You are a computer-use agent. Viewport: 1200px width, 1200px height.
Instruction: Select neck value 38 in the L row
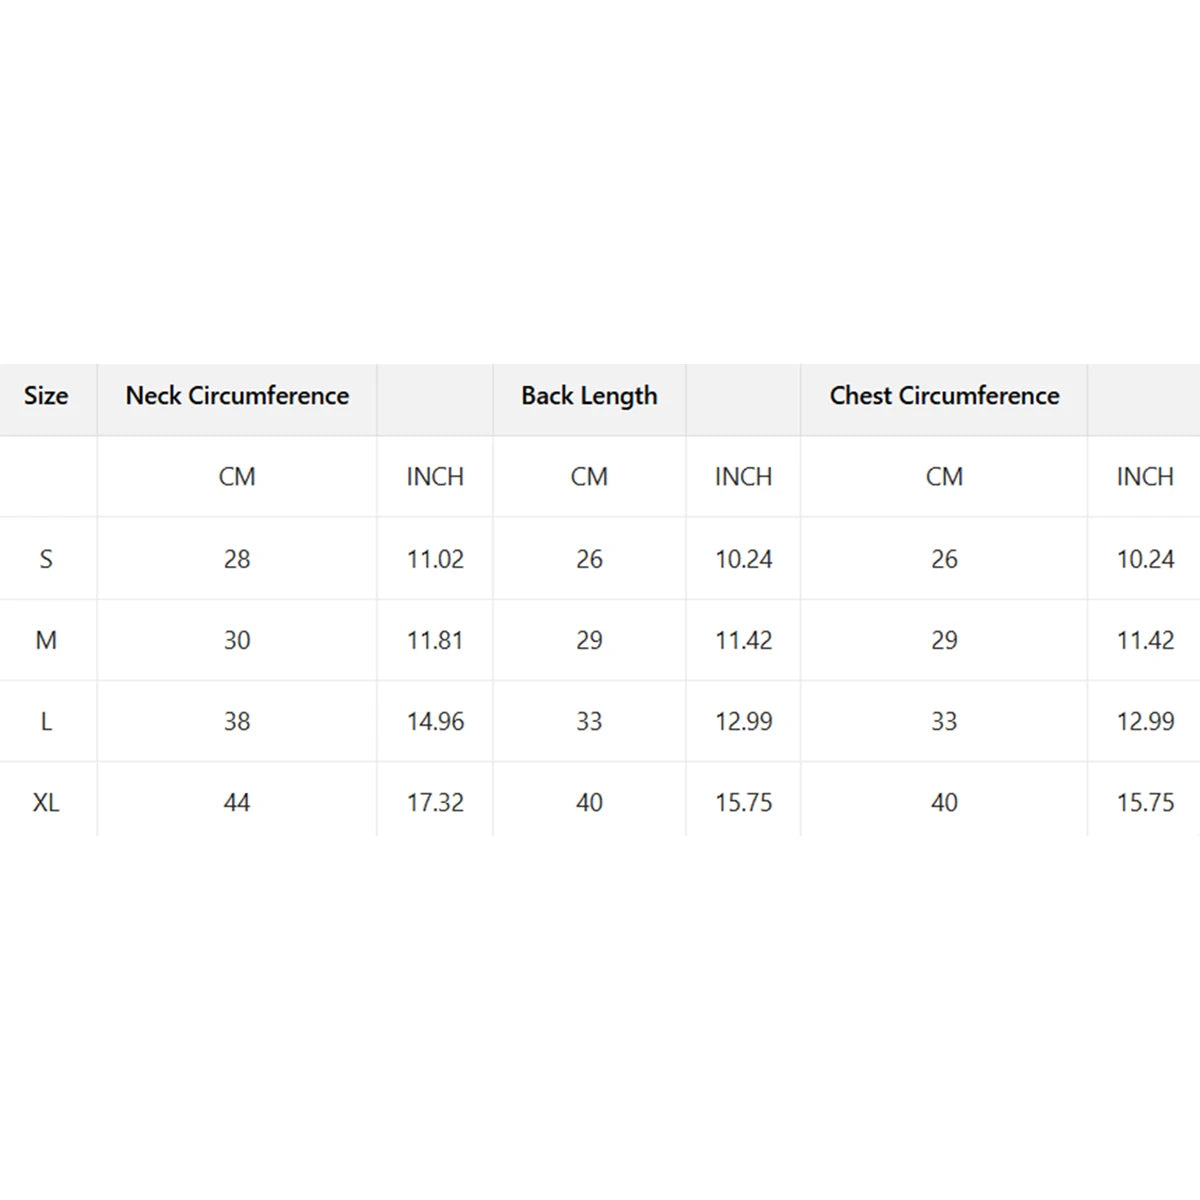pyautogui.click(x=237, y=721)
